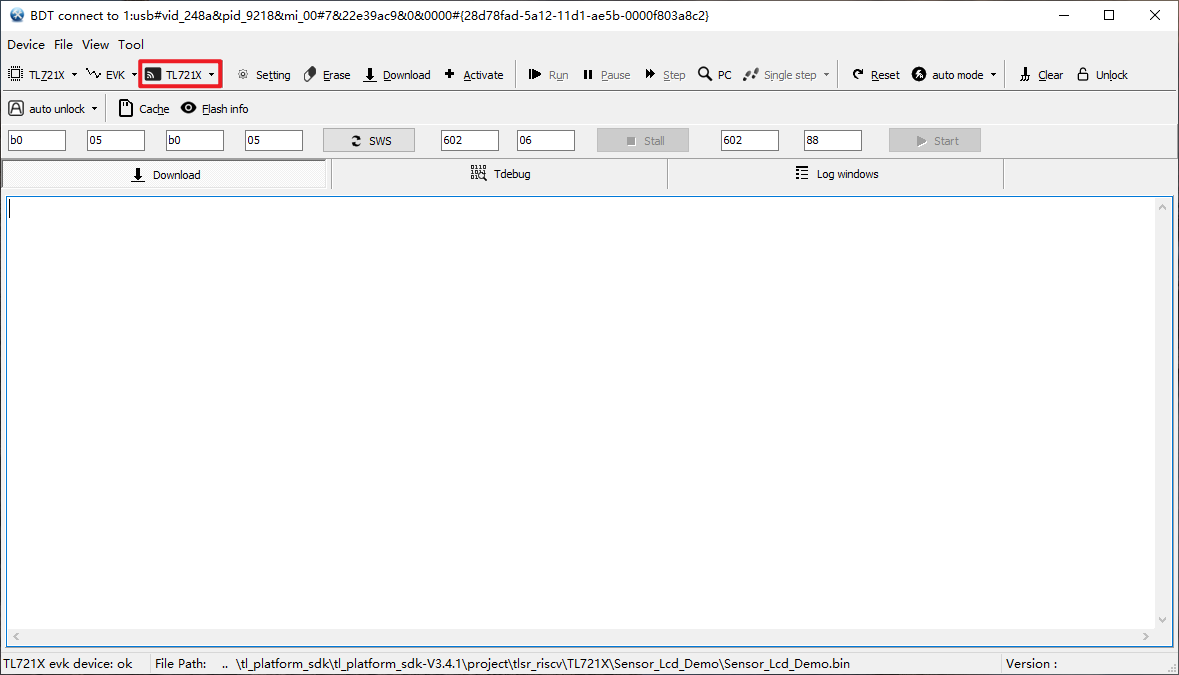This screenshot has width=1179, height=675.
Task: Click the vertical scrollbar down arrow
Action: coord(1162,620)
